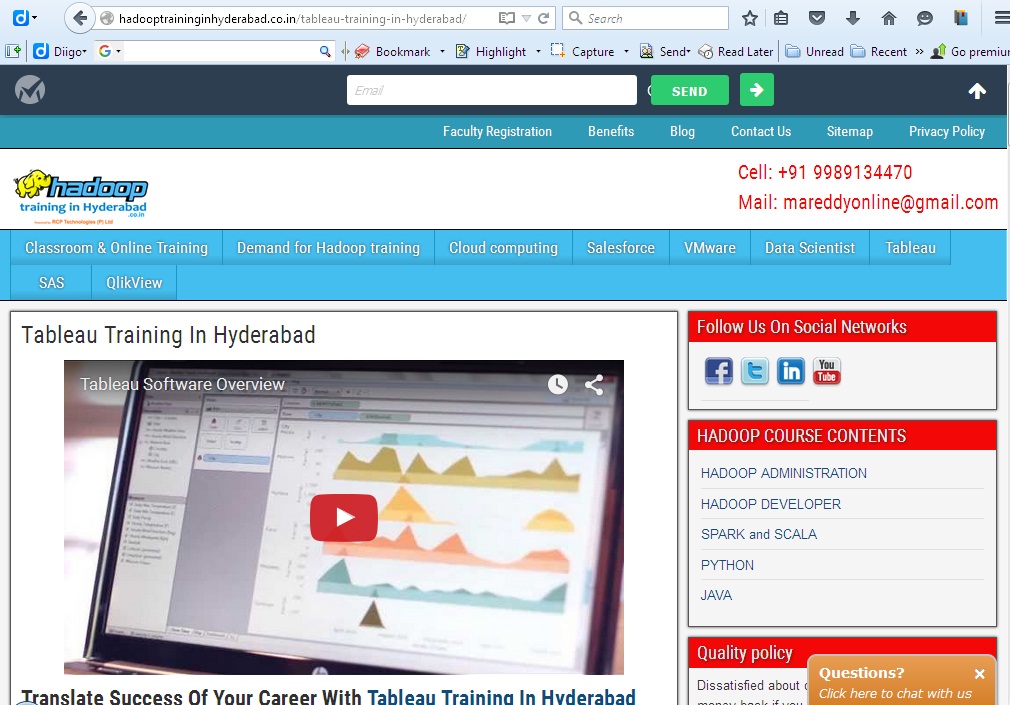Viewport: 1010px width, 705px height.
Task: Click the Hadoop training in Hyderabad logo
Action: tap(81, 197)
